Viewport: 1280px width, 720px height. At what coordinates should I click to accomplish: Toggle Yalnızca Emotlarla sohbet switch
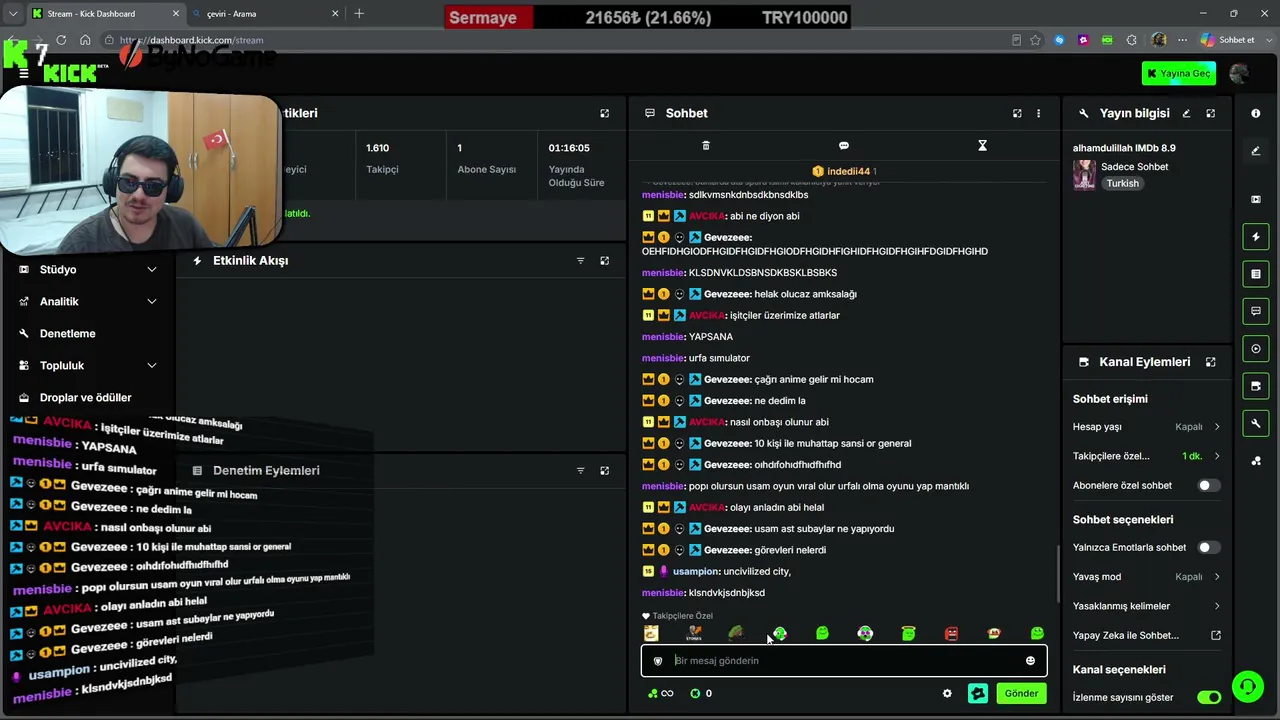click(x=1209, y=547)
